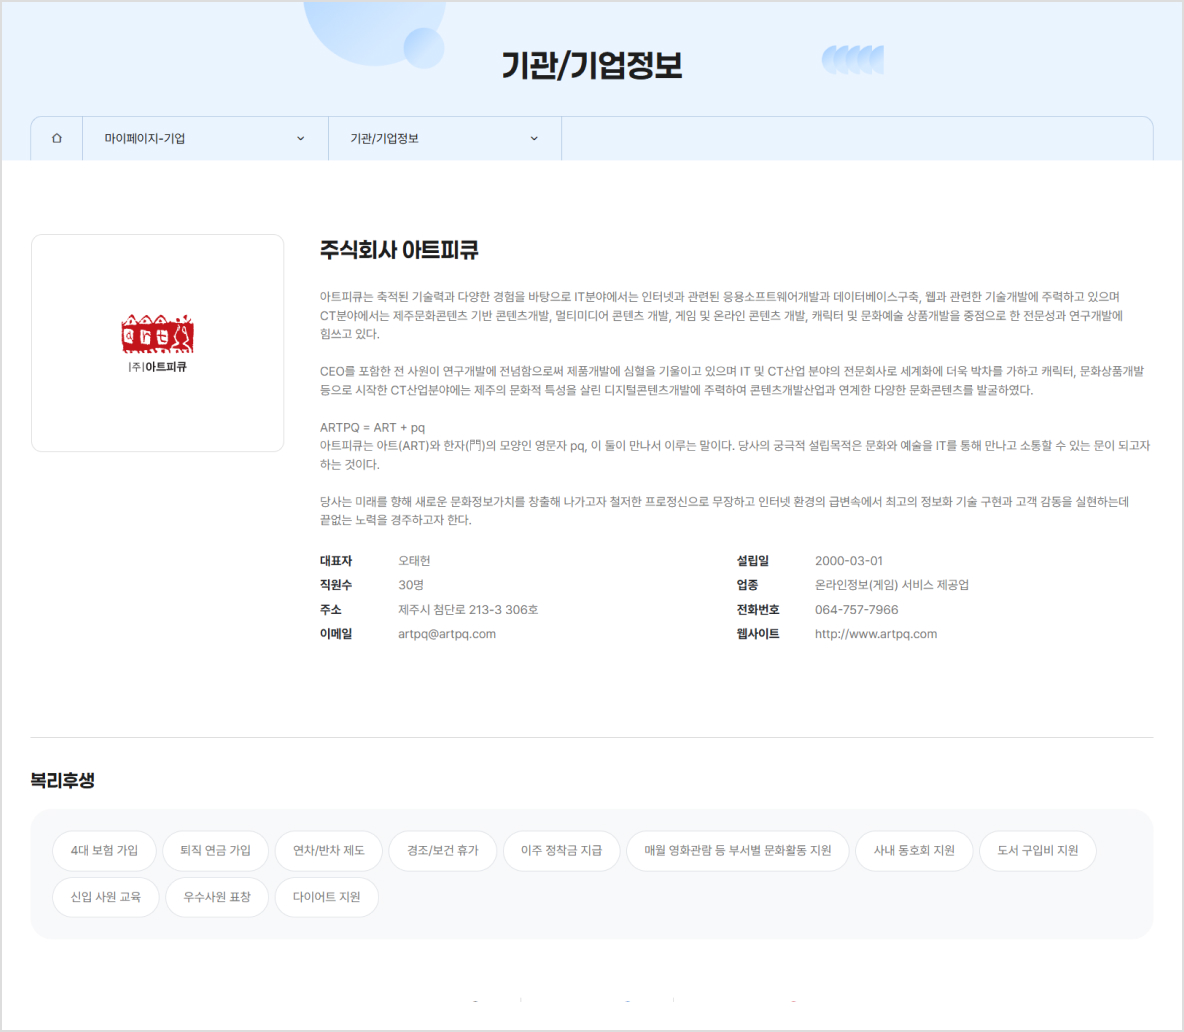Click the 우수사원 표창 chip
Viewport: 1184px width, 1032px height.
tap(217, 897)
